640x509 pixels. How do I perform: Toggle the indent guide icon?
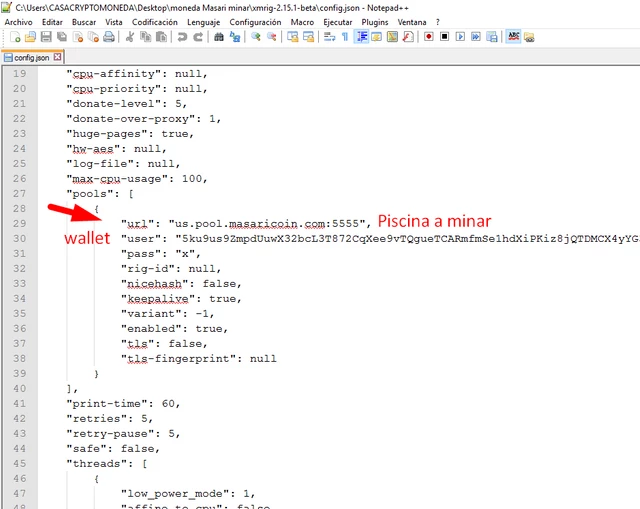tap(361, 37)
